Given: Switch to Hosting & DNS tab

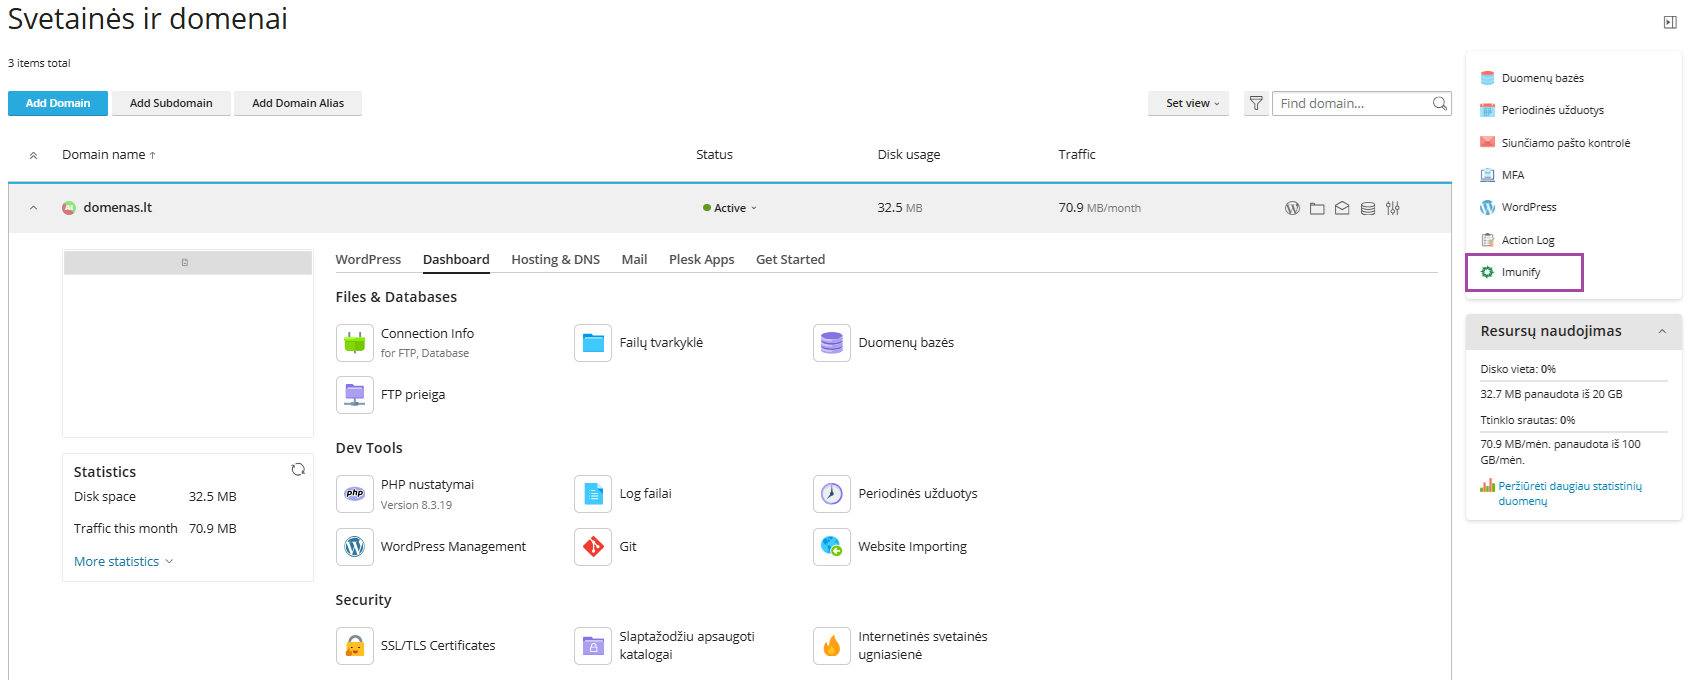Looking at the screenshot, I should [556, 259].
